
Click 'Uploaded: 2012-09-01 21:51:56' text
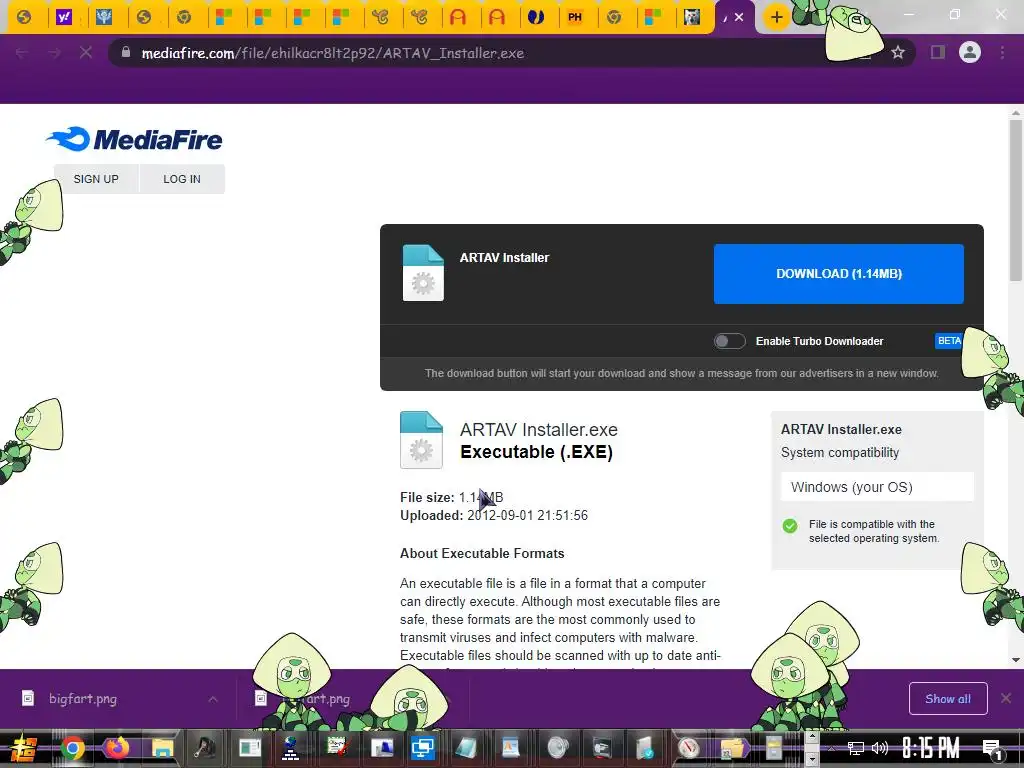click(494, 515)
